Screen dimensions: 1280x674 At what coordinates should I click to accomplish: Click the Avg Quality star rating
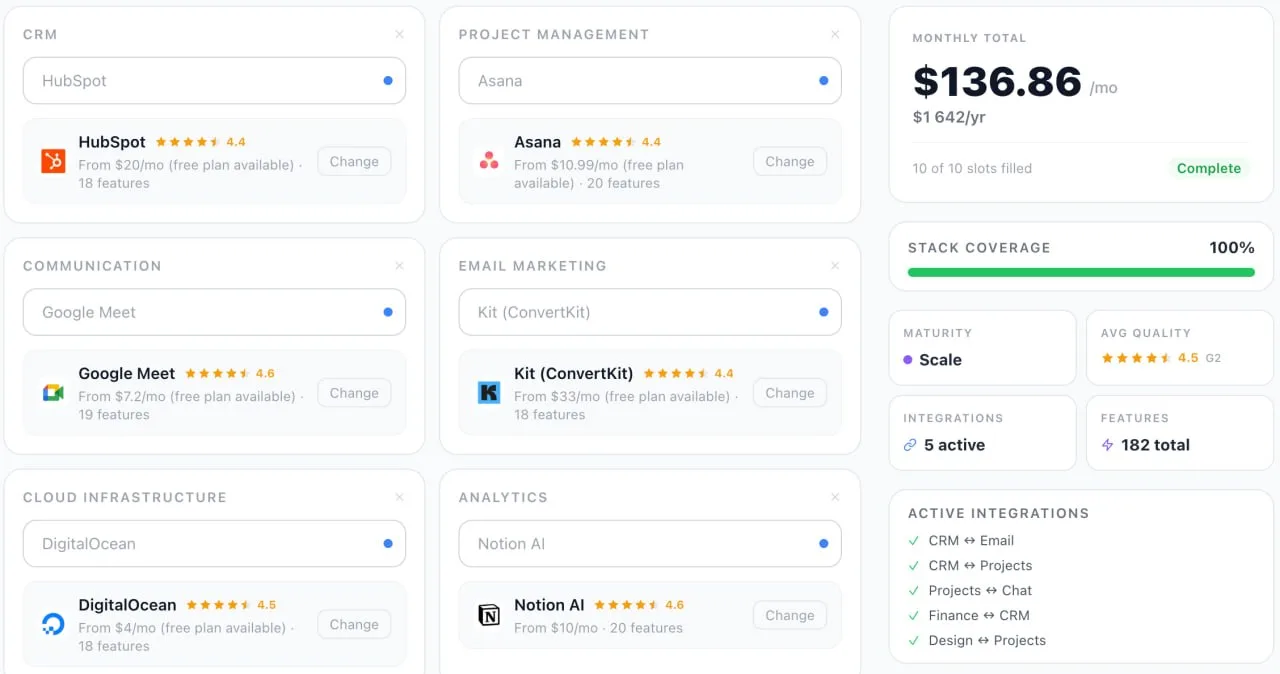click(1136, 358)
